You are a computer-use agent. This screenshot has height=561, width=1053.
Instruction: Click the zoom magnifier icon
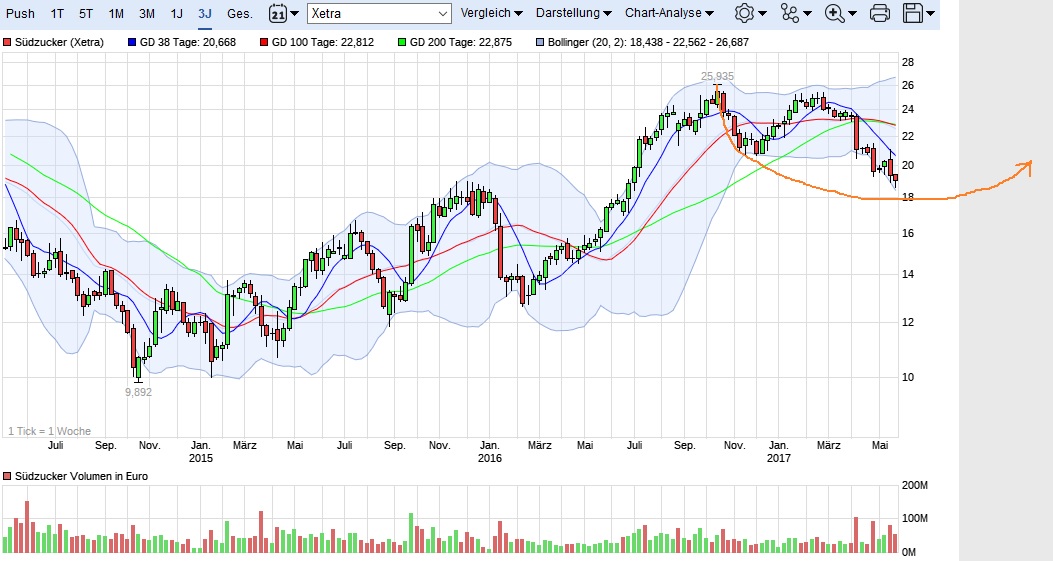click(x=834, y=13)
